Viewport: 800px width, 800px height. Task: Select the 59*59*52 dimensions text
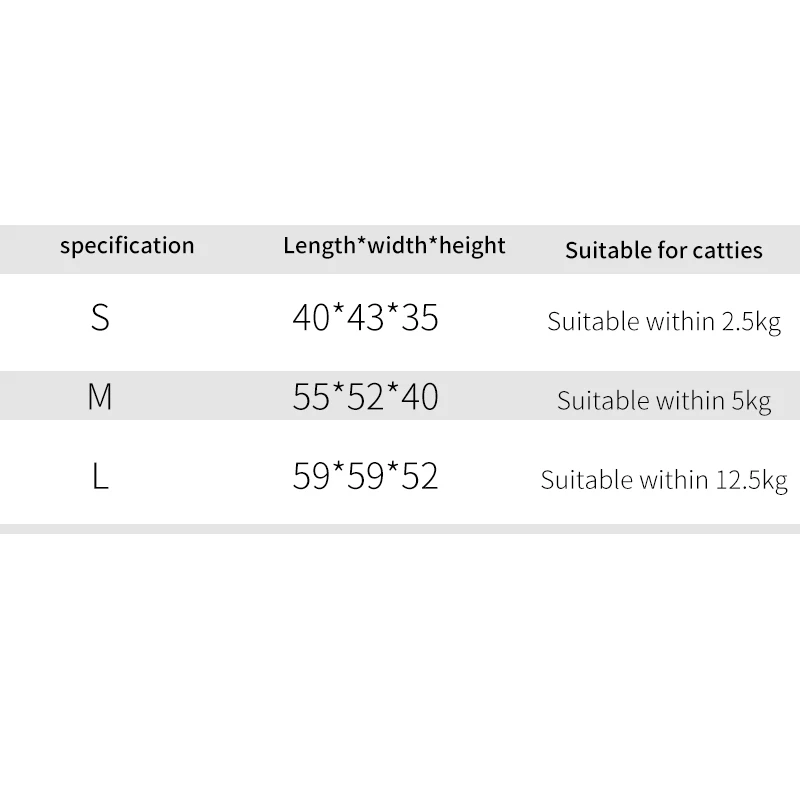click(x=365, y=477)
